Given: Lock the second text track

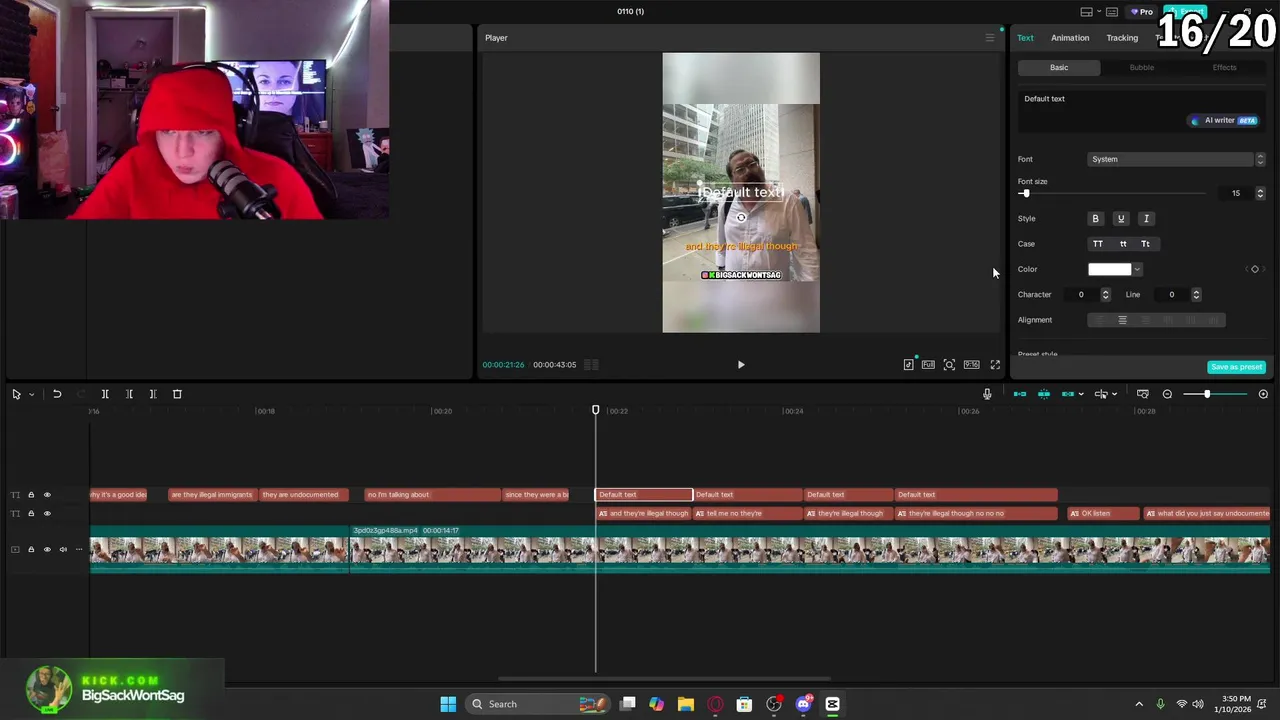Looking at the screenshot, I should [x=31, y=514].
